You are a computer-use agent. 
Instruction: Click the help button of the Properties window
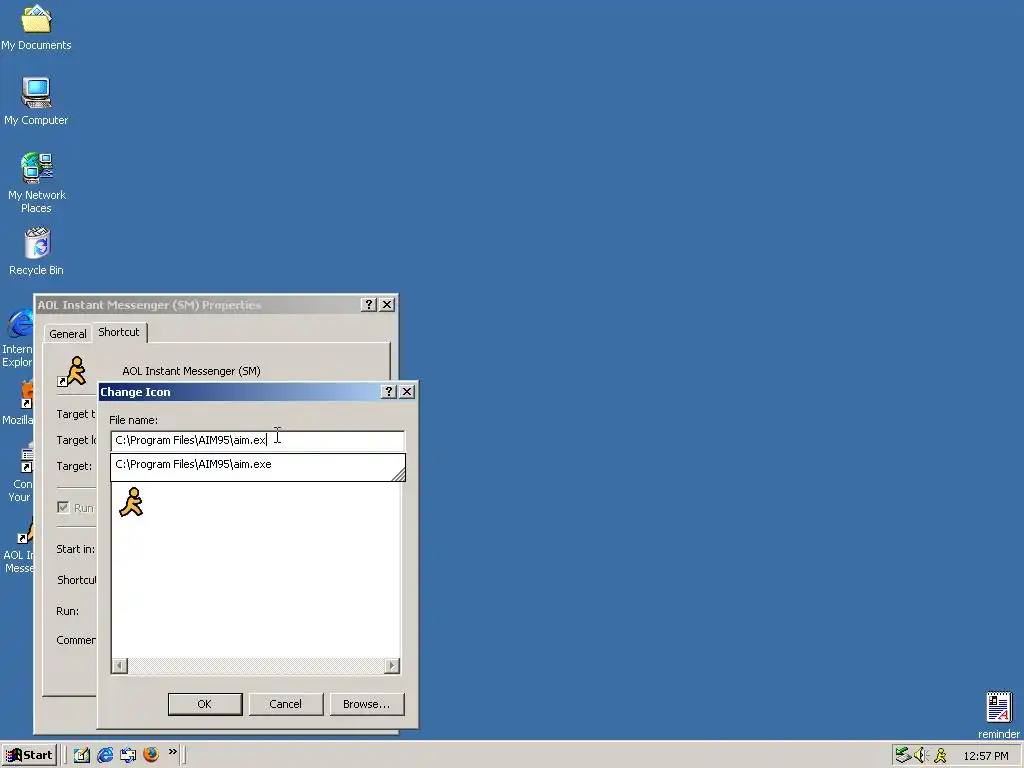(369, 304)
